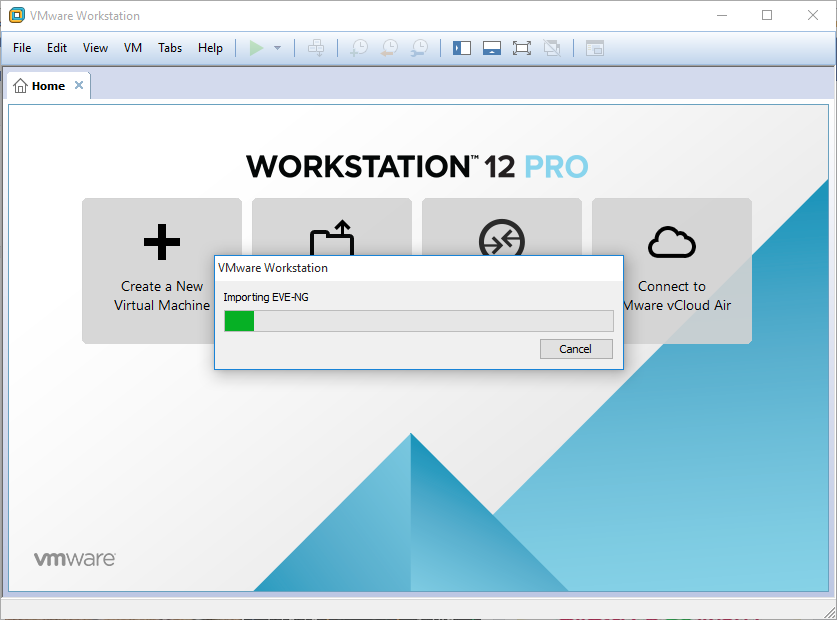Enter full screen mode icon
Image resolution: width=837 pixels, height=620 pixels.
(x=522, y=48)
